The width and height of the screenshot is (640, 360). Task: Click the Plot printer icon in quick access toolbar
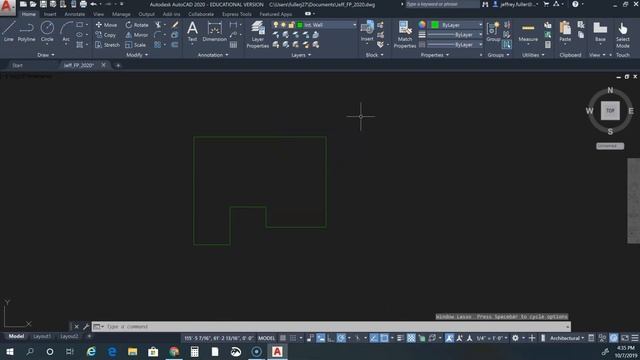(83, 4)
